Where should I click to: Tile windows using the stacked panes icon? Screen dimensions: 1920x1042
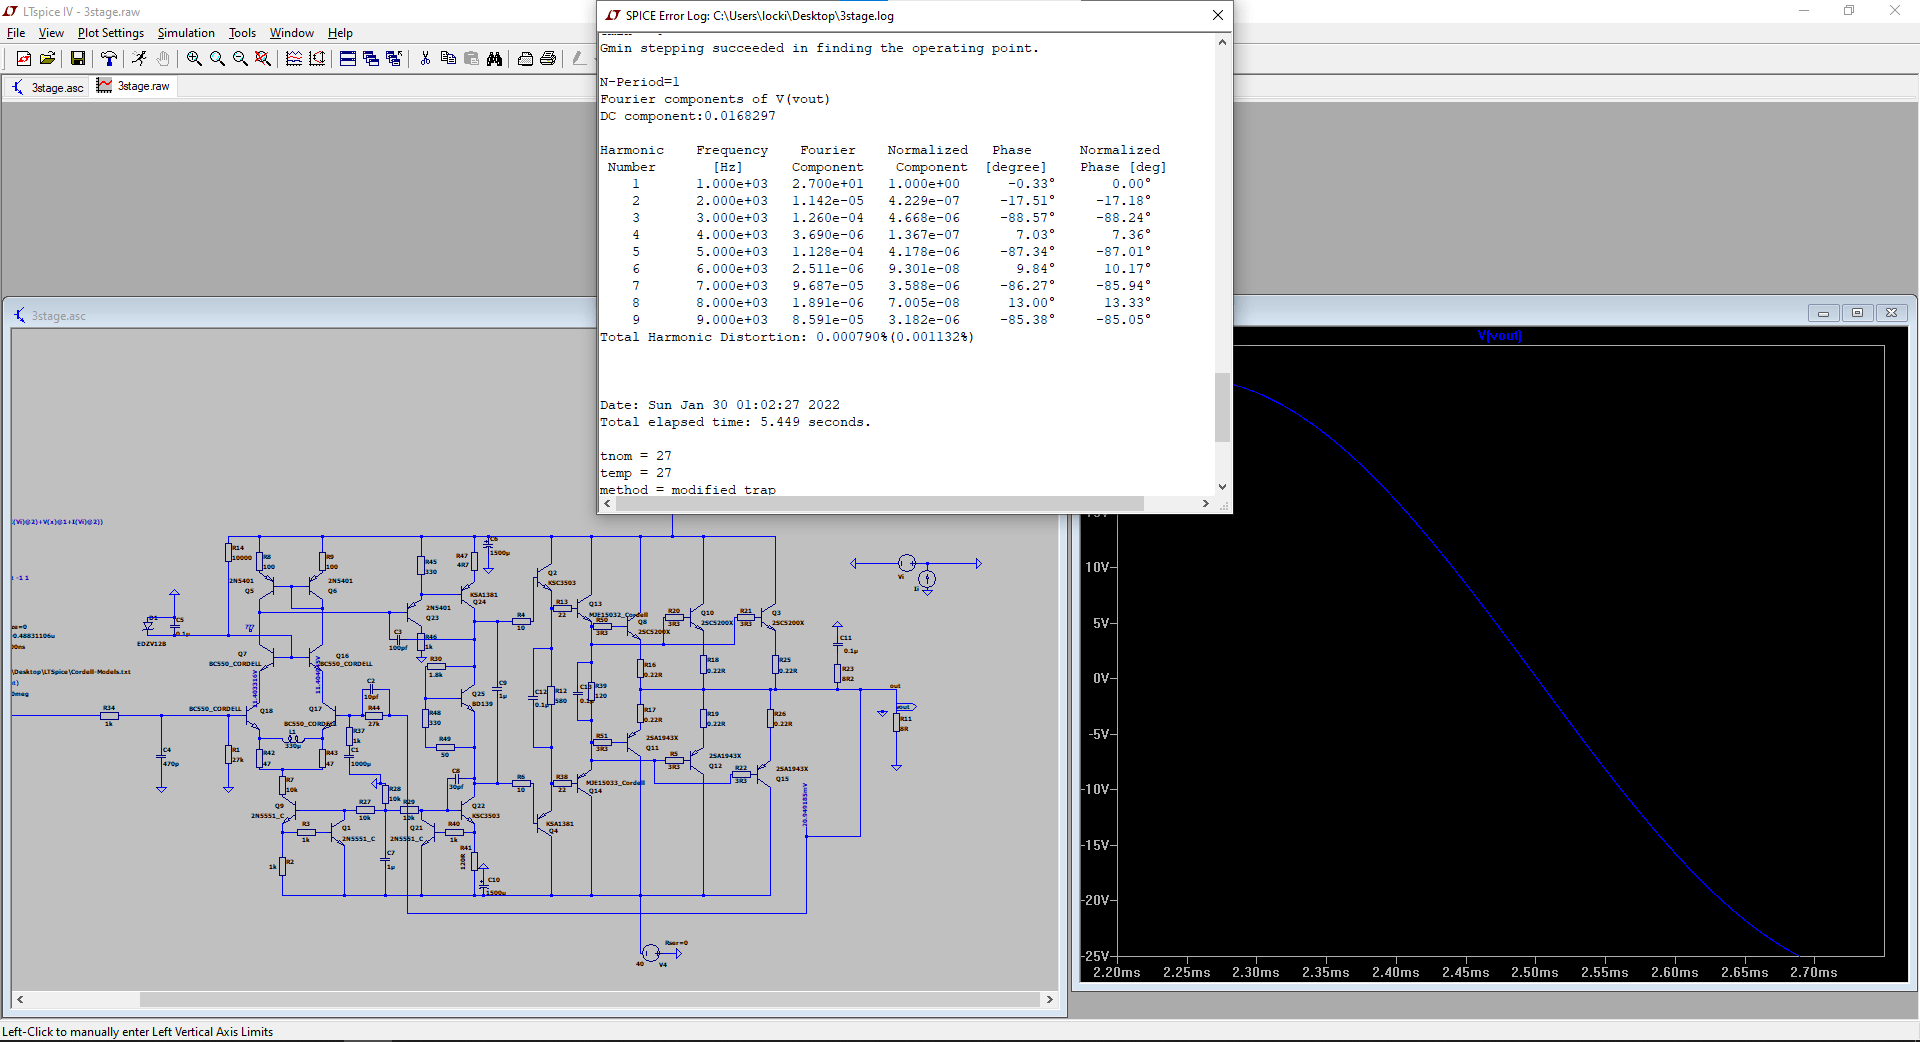point(348,59)
